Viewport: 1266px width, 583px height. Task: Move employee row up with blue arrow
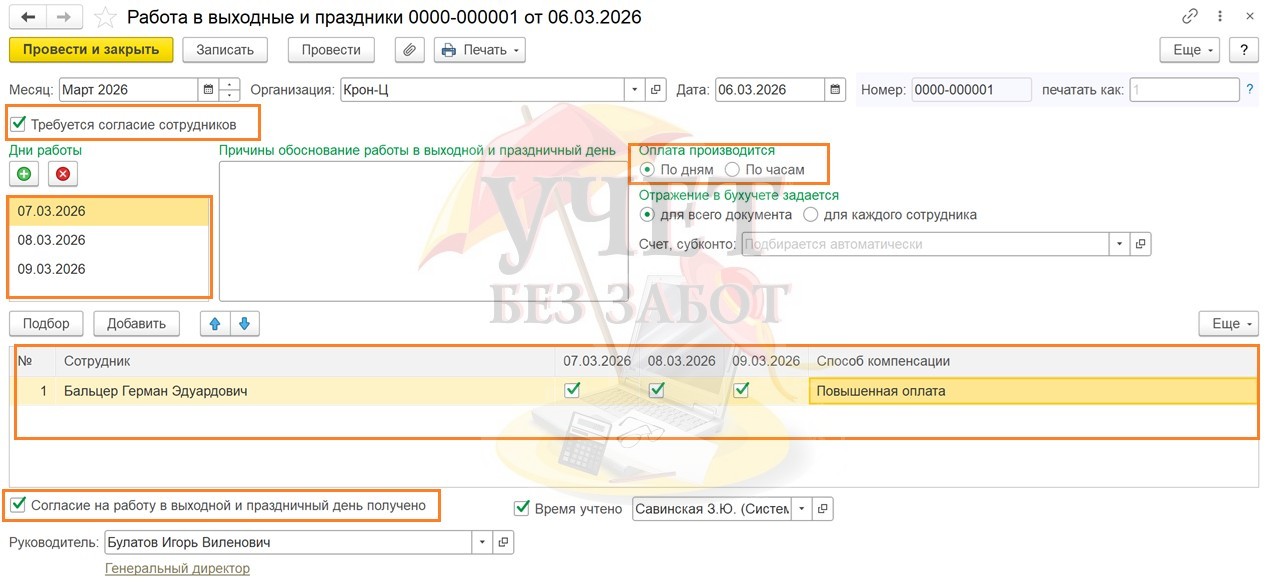pyautogui.click(x=216, y=323)
